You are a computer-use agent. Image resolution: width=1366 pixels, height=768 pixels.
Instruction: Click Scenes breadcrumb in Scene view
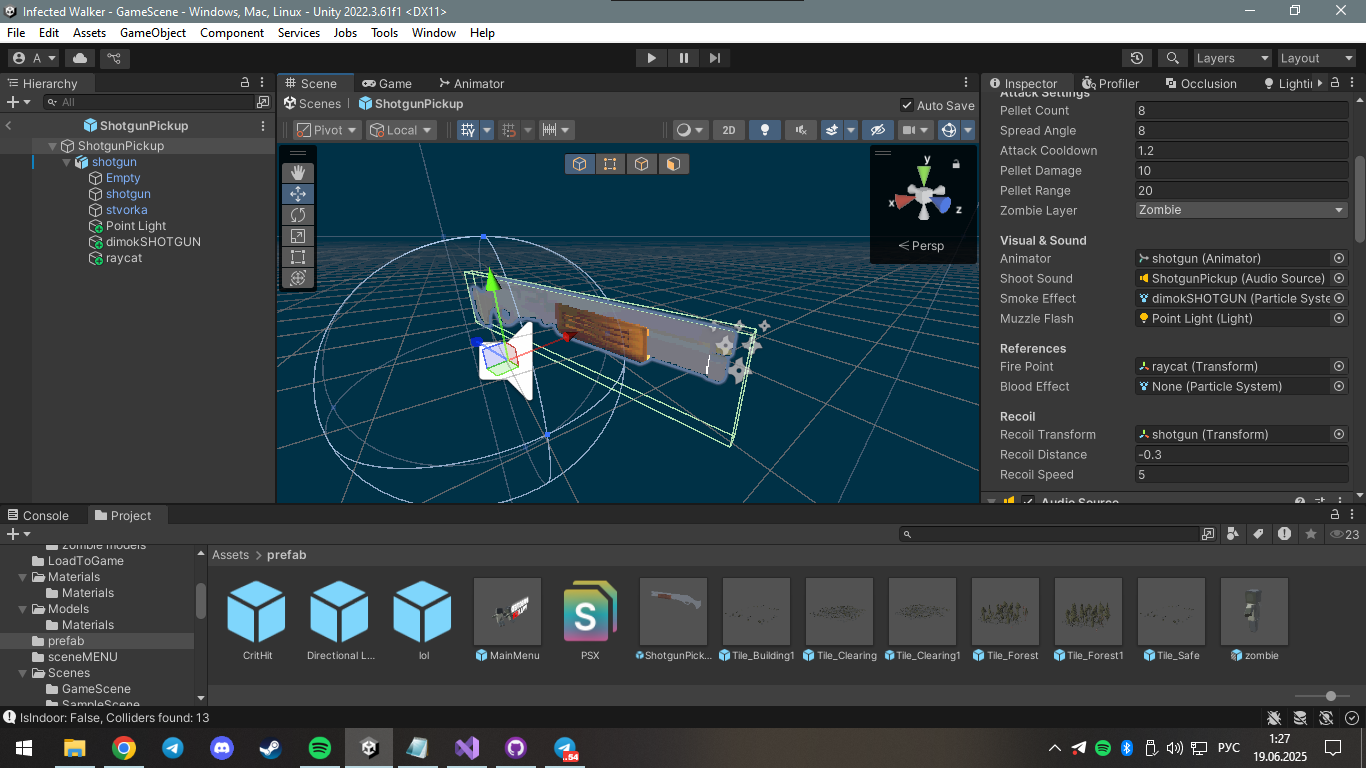click(x=311, y=103)
